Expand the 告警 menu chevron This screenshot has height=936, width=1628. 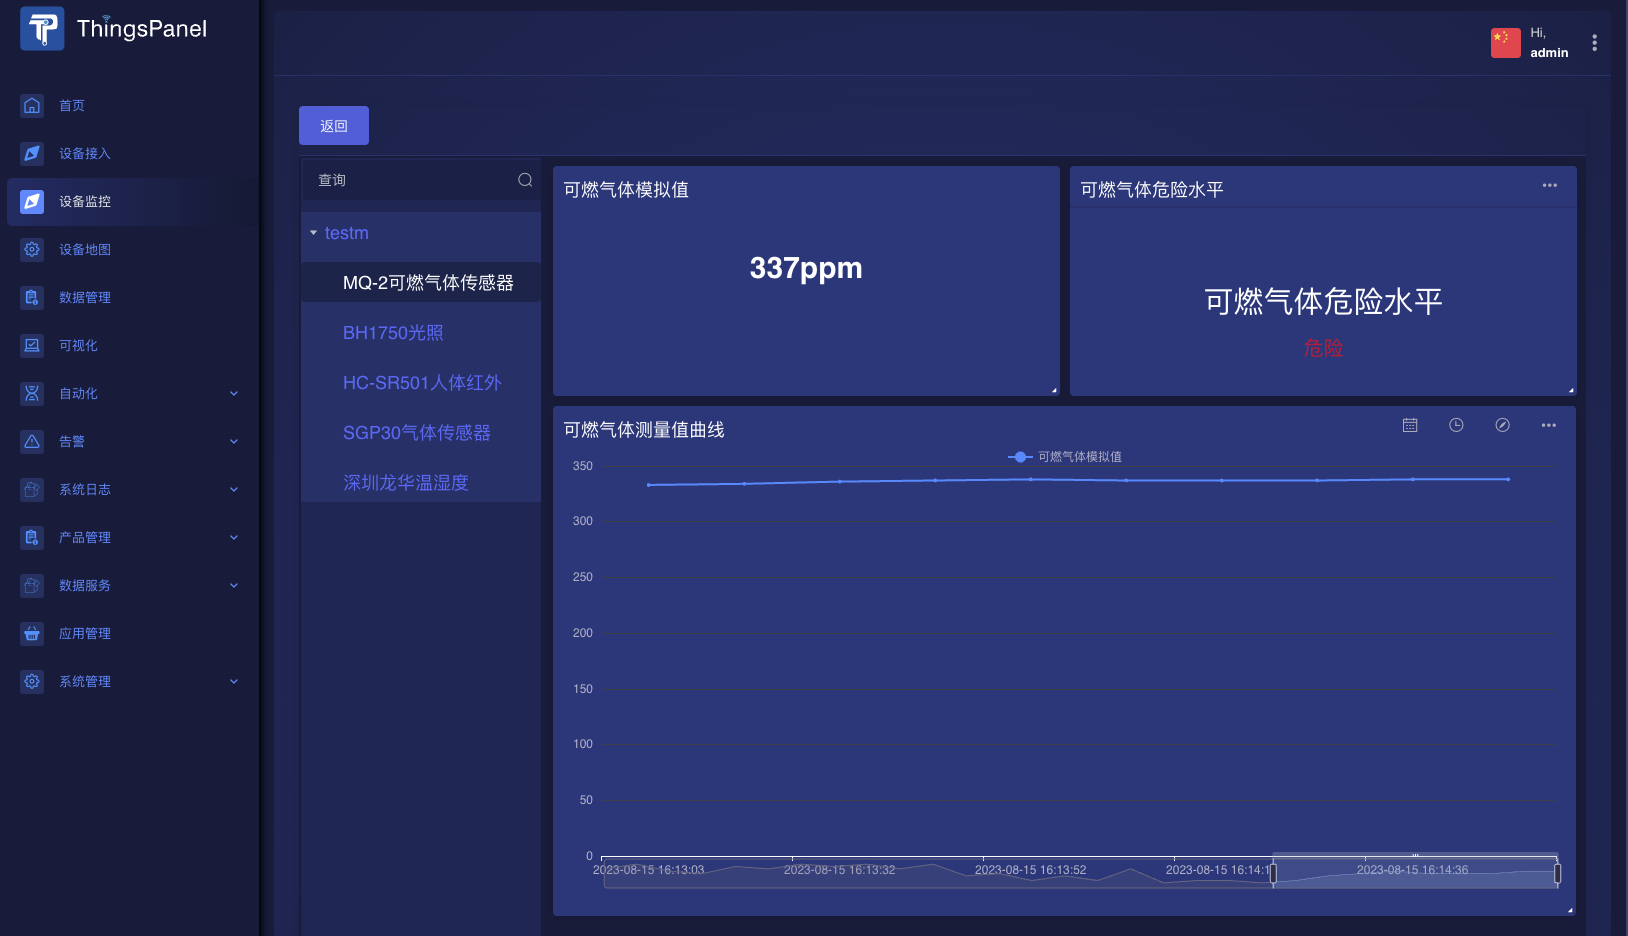(234, 441)
